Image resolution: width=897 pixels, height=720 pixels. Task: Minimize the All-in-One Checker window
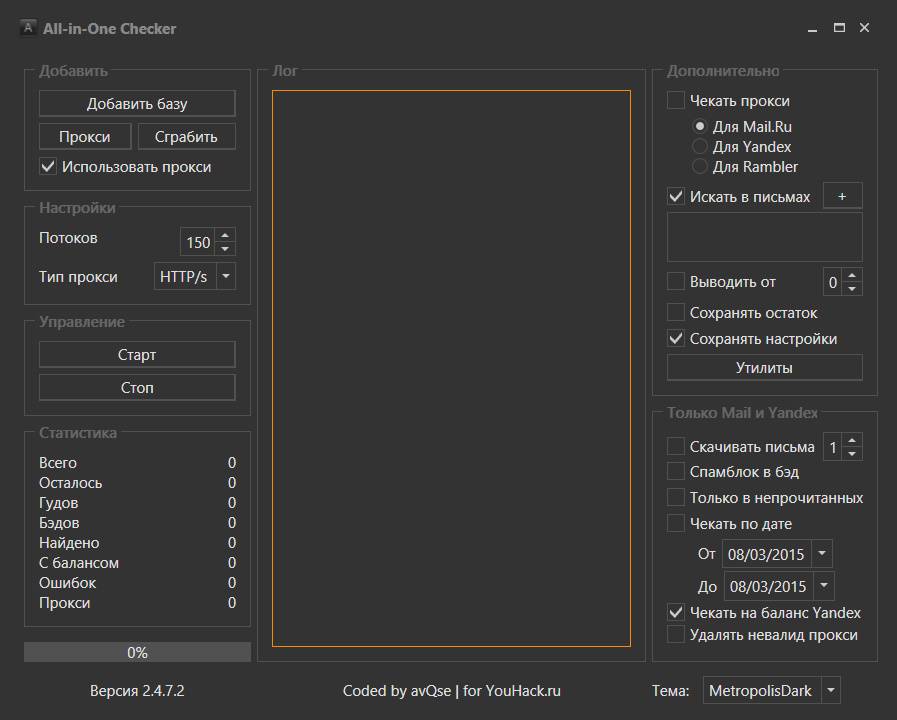click(x=814, y=28)
